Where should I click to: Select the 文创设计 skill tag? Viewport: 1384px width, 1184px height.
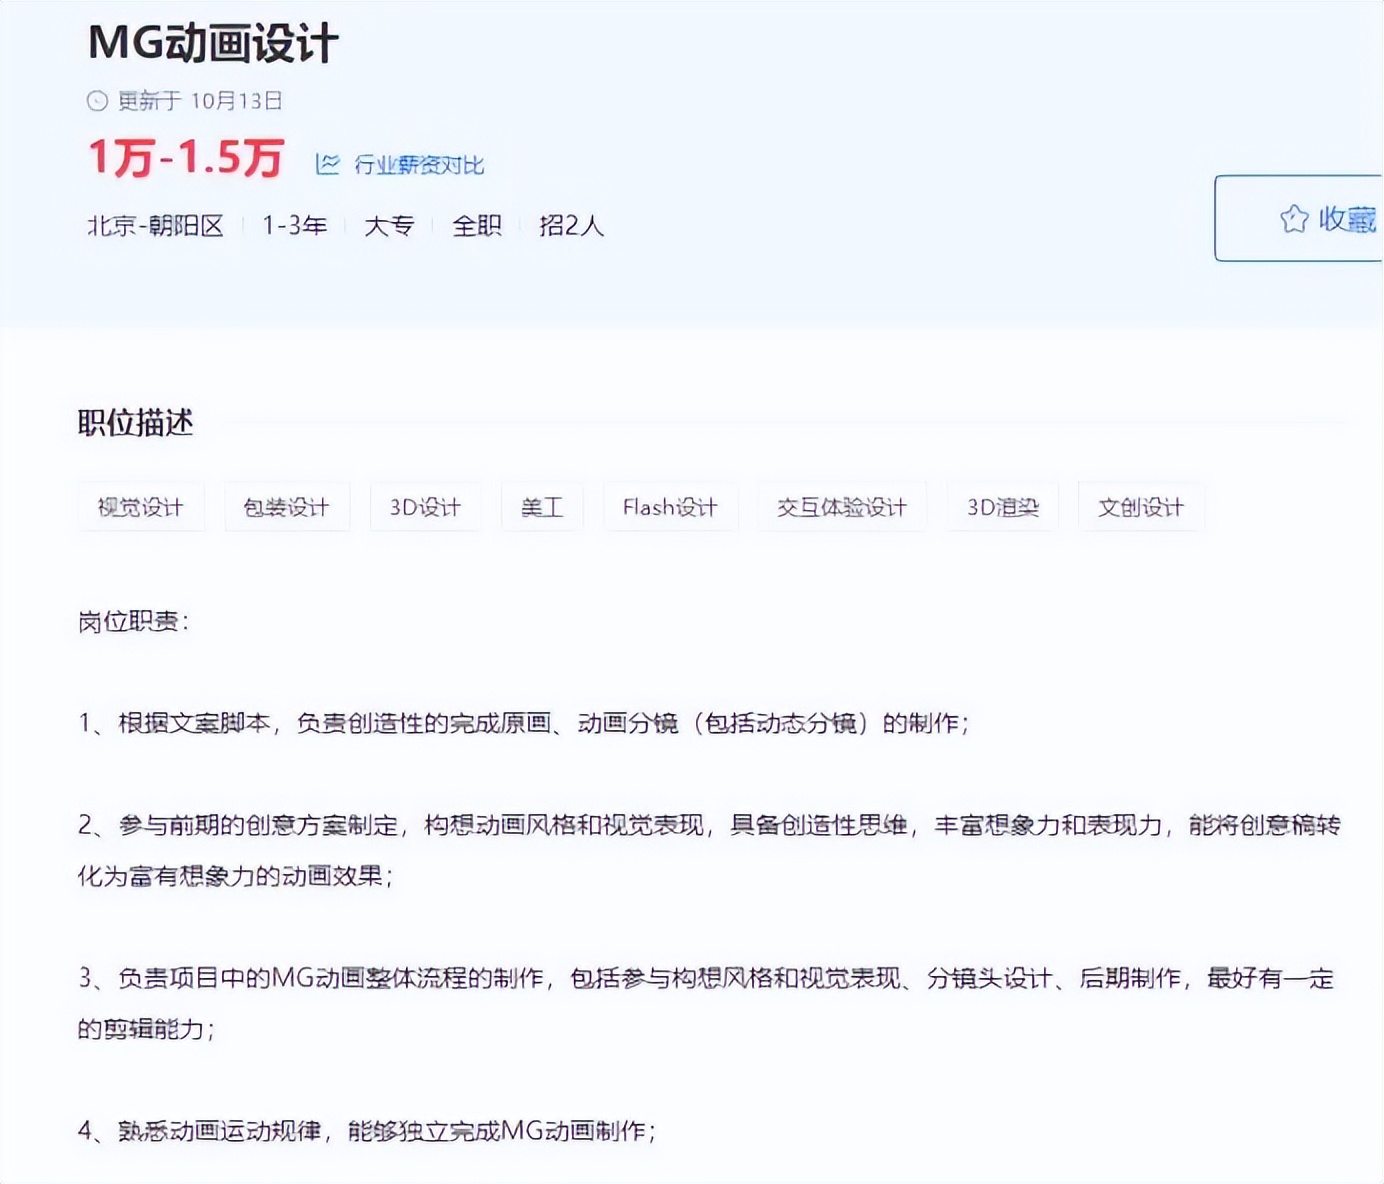click(x=1140, y=507)
